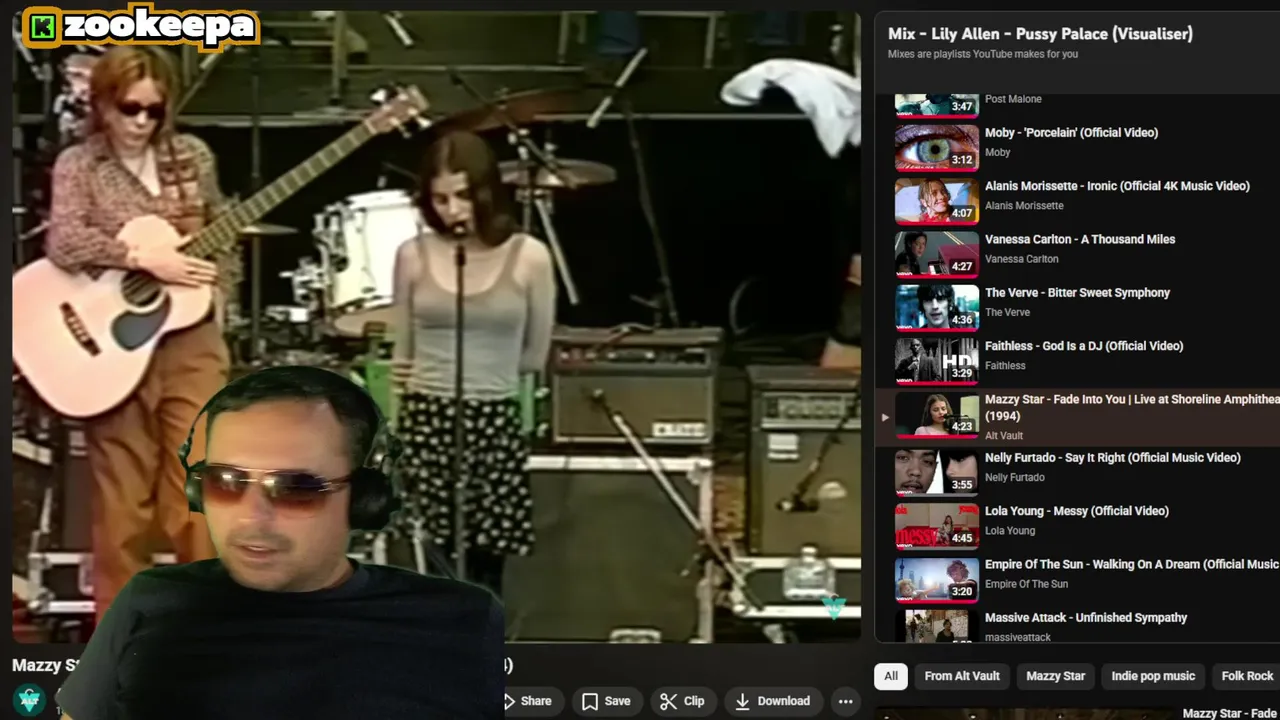Download the video
1280x720 pixels.
772,701
